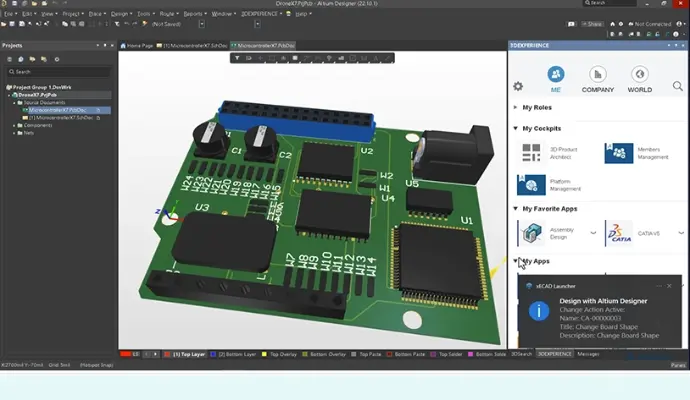Expand the Components folder in Projects
690x400 pixels.
pyautogui.click(x=14, y=125)
